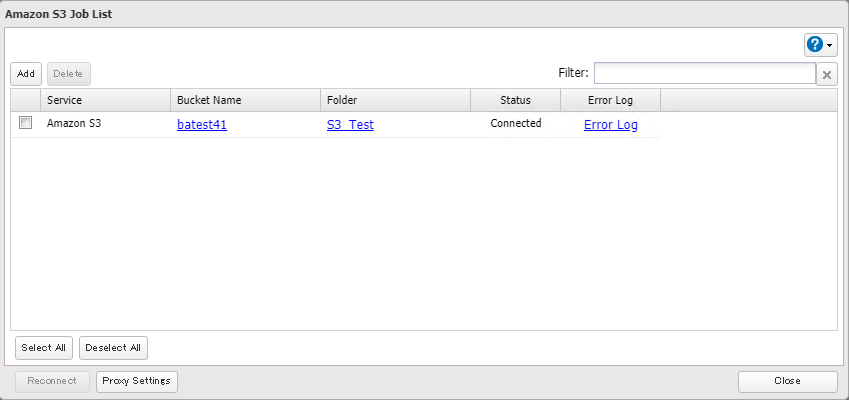
Task: View the Error Log link for batest41
Action: tap(611, 125)
